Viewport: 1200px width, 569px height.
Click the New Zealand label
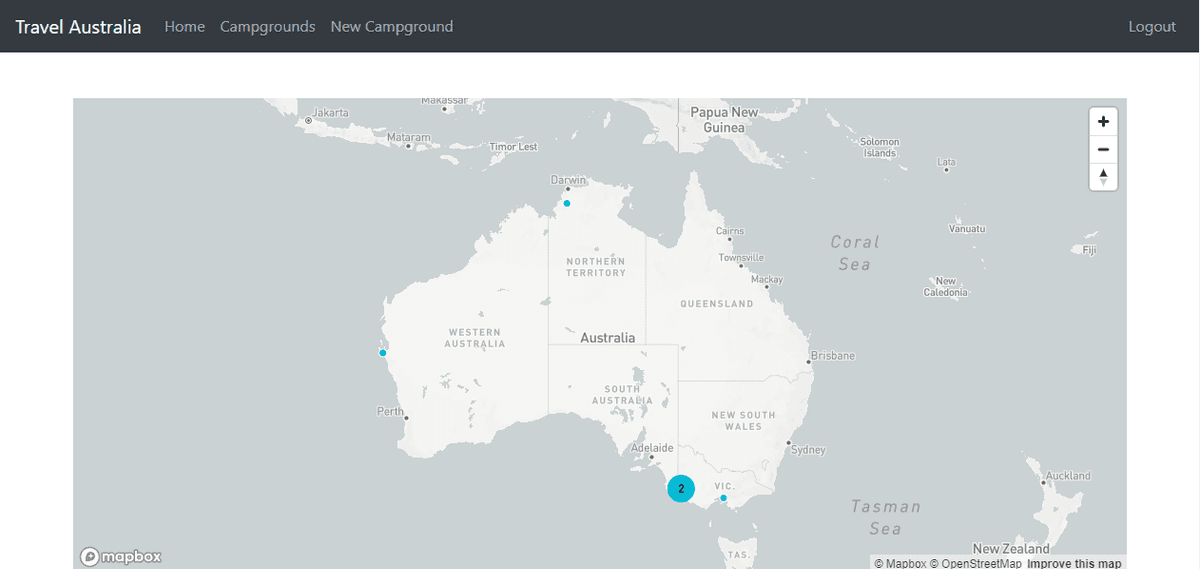click(x=1011, y=549)
